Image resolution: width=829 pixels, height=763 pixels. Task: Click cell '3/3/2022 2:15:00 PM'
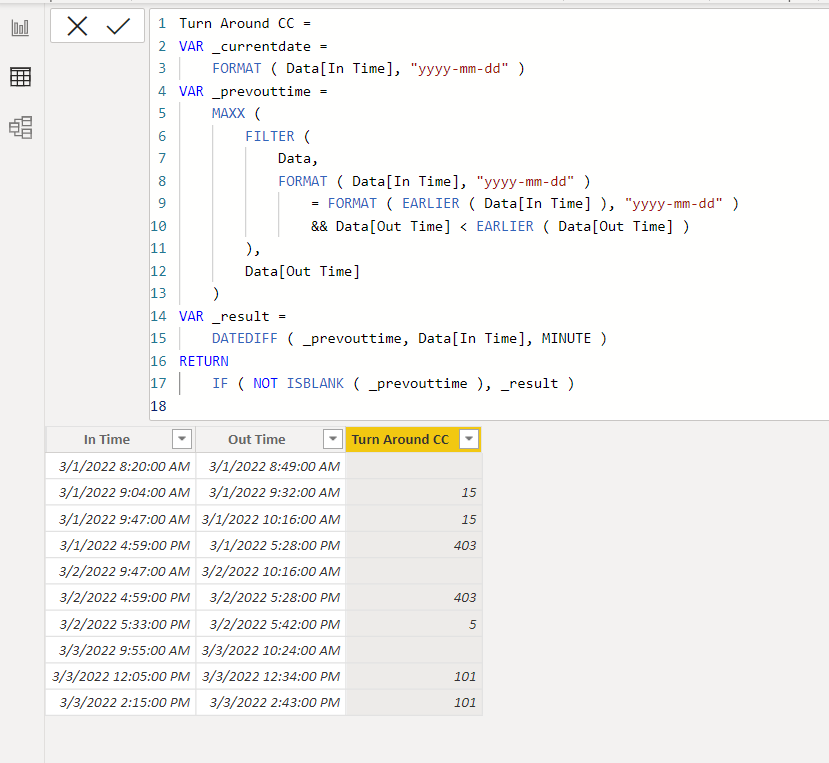121,702
